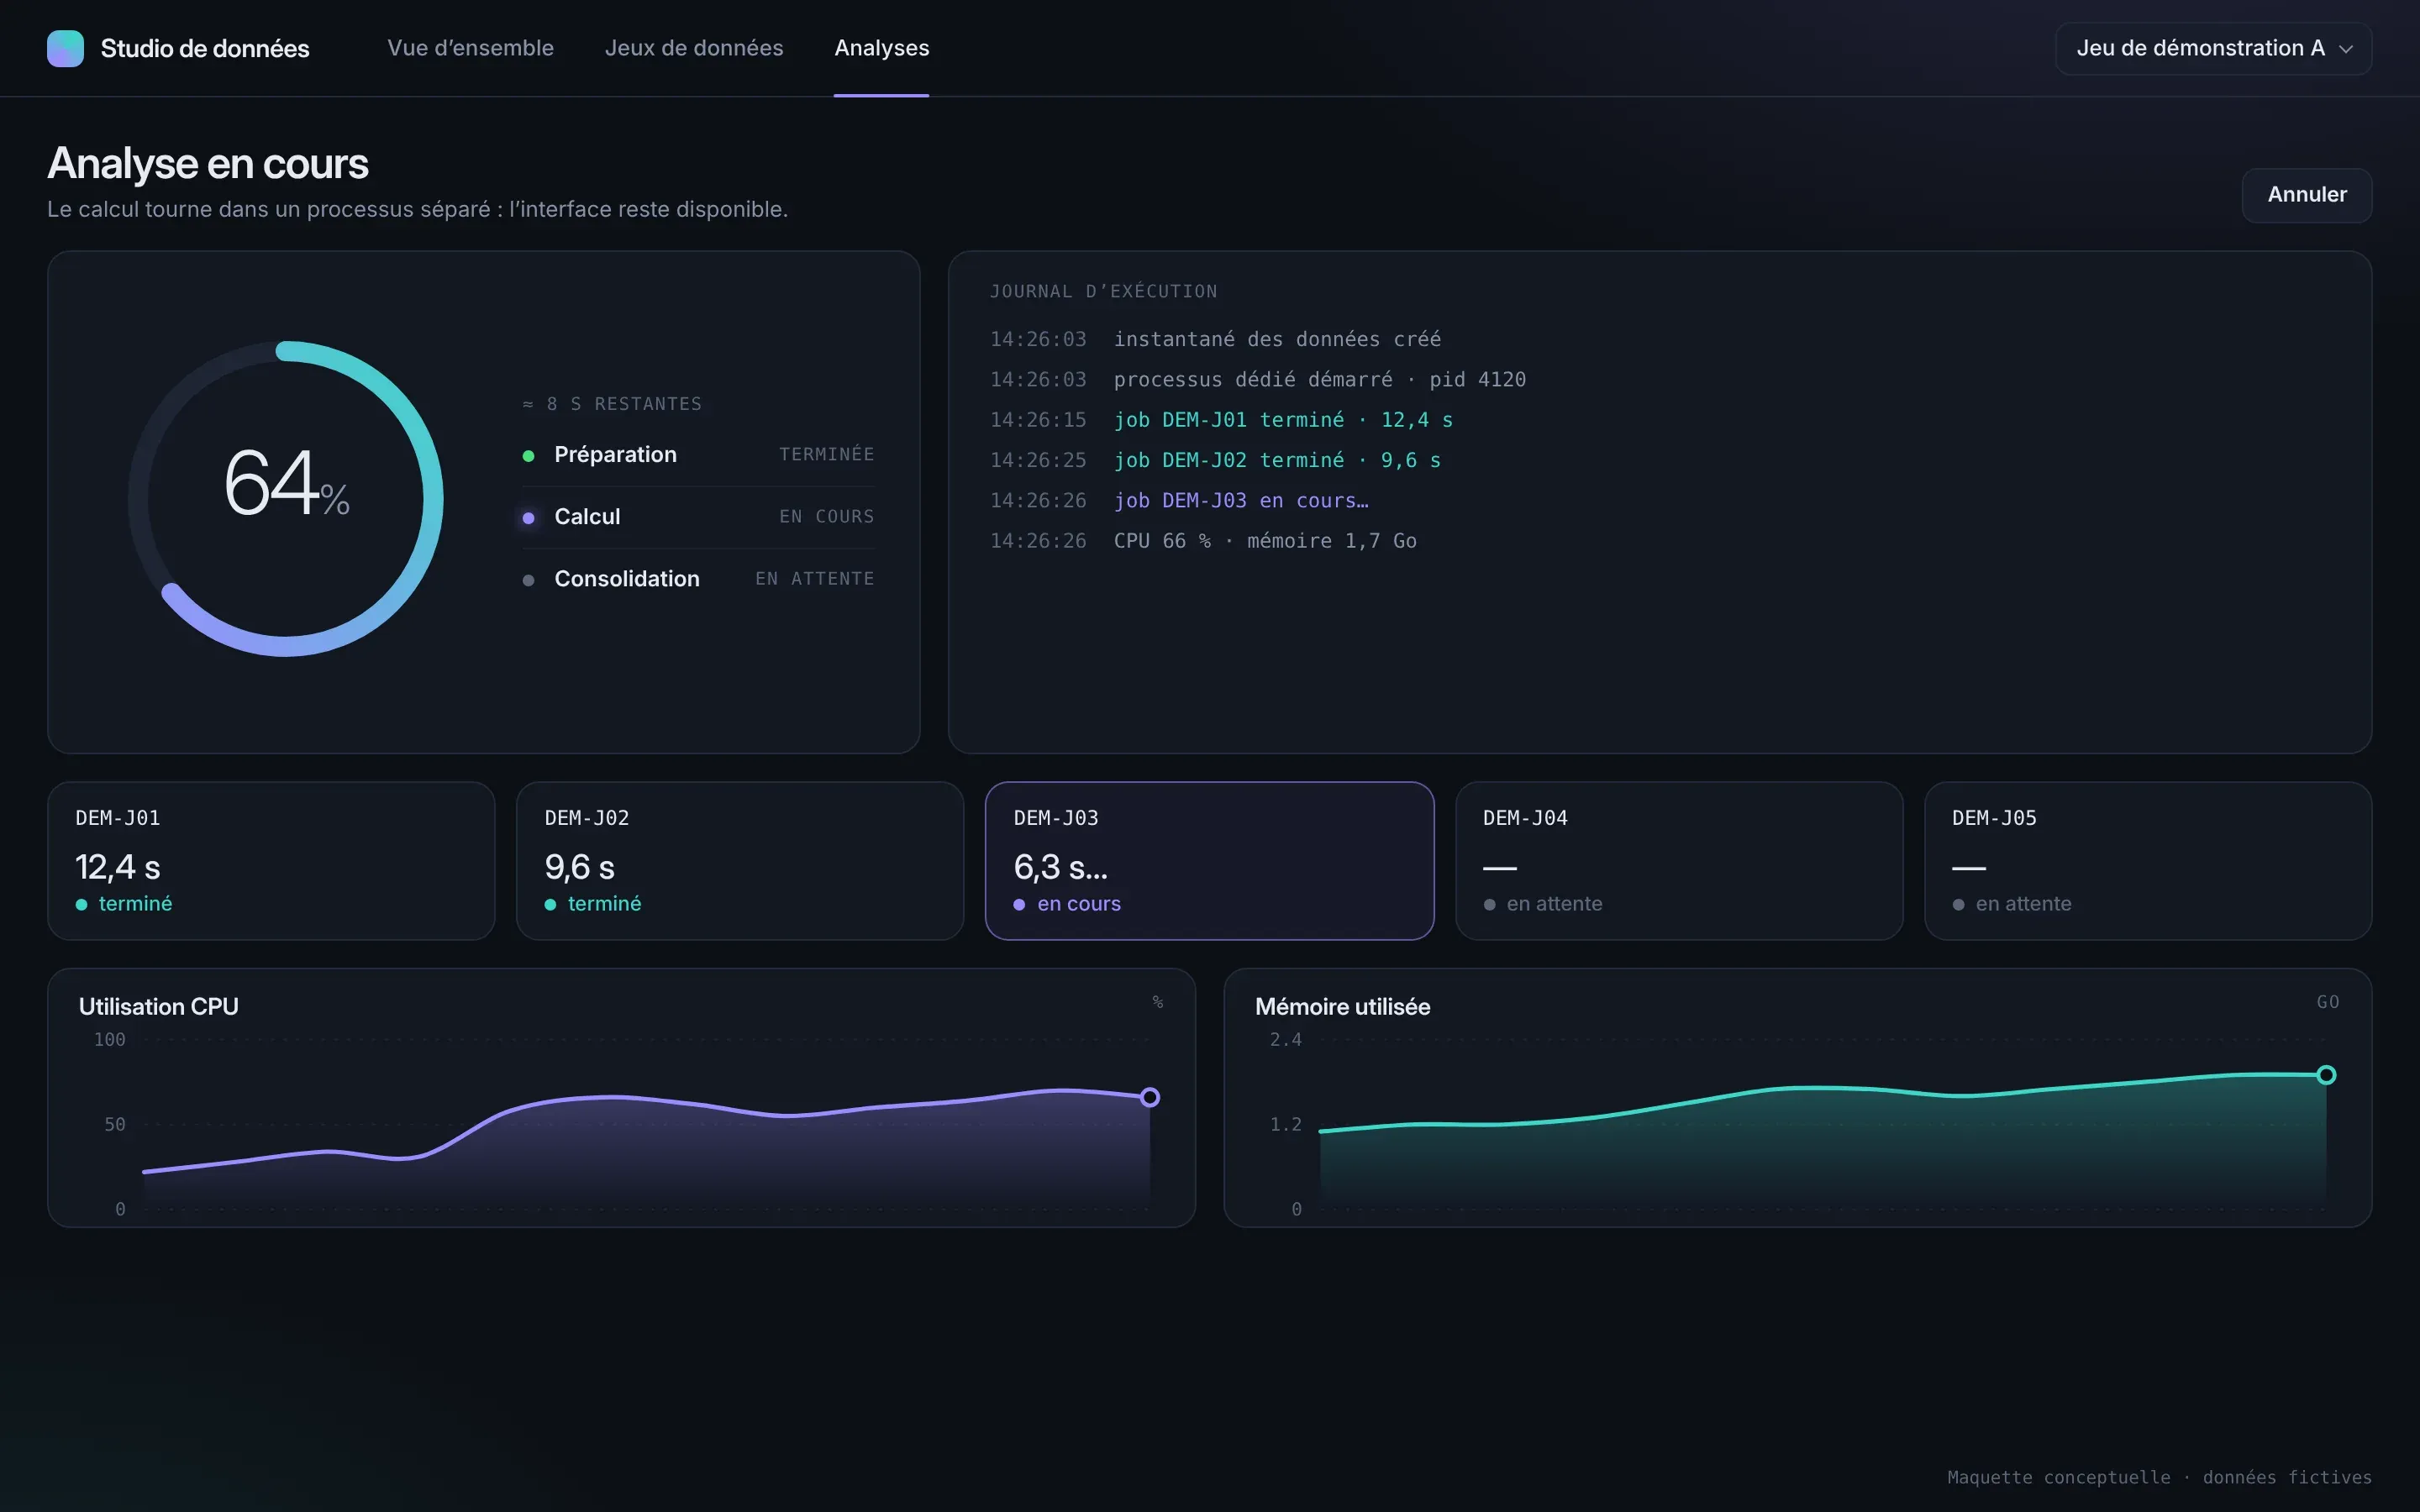Click the 64% circular progress ring

286,499
